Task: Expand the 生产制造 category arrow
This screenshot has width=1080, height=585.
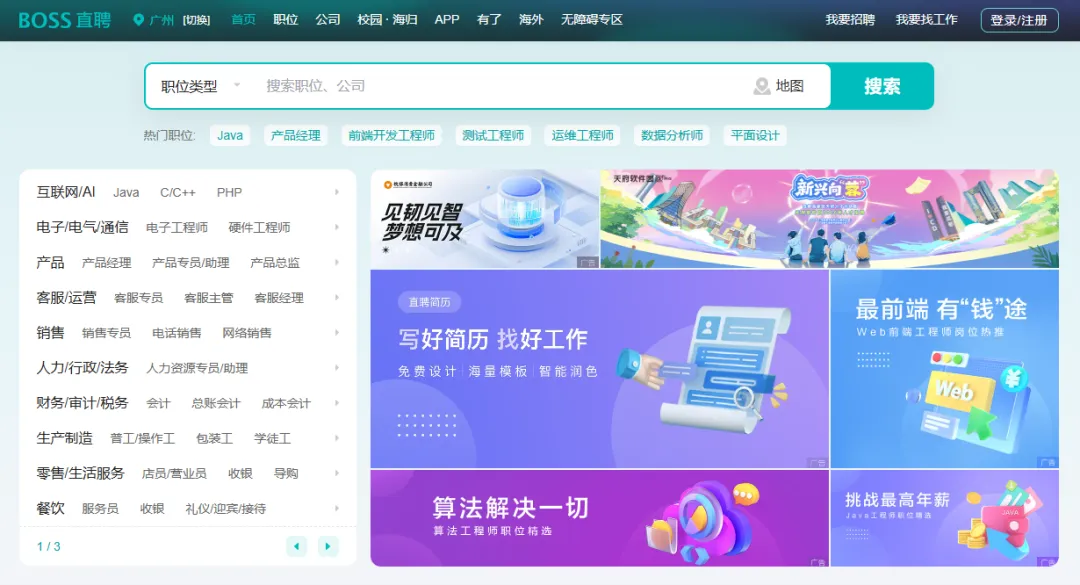Action: pyautogui.click(x=337, y=438)
